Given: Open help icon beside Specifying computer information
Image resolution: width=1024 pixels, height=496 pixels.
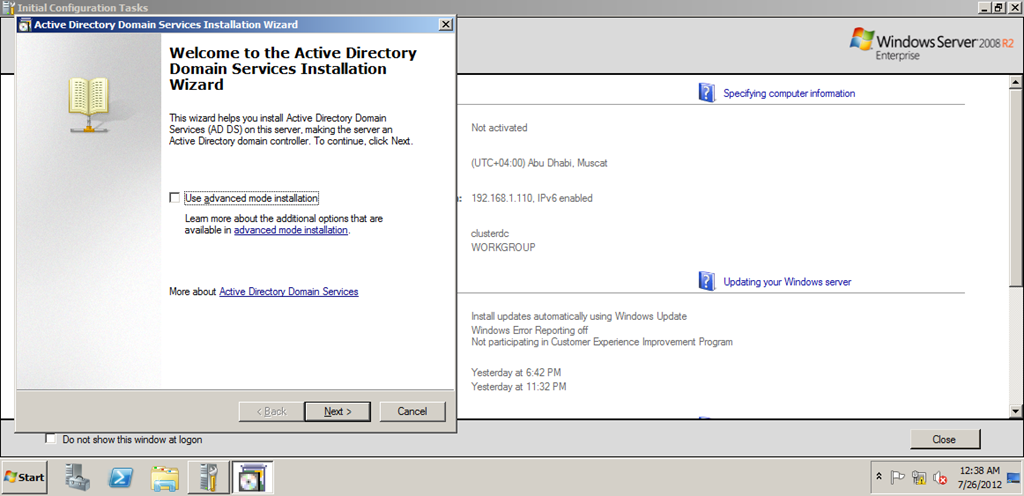Looking at the screenshot, I should tap(707, 93).
